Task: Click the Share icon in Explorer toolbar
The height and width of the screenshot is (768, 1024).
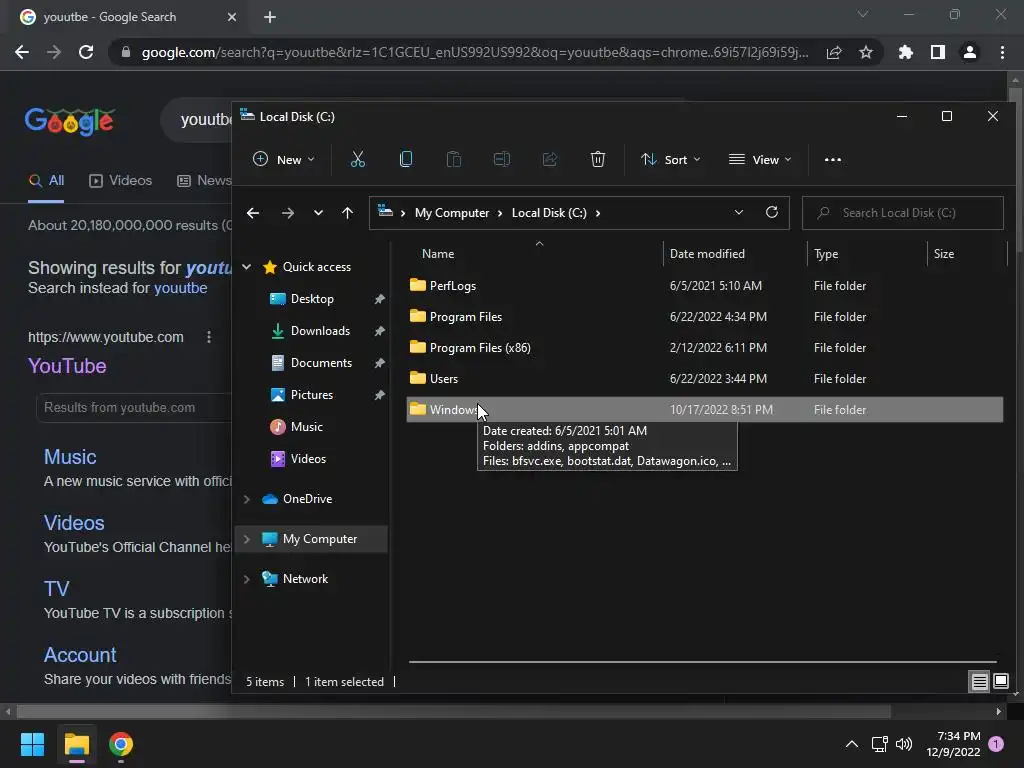Action: pyautogui.click(x=550, y=159)
